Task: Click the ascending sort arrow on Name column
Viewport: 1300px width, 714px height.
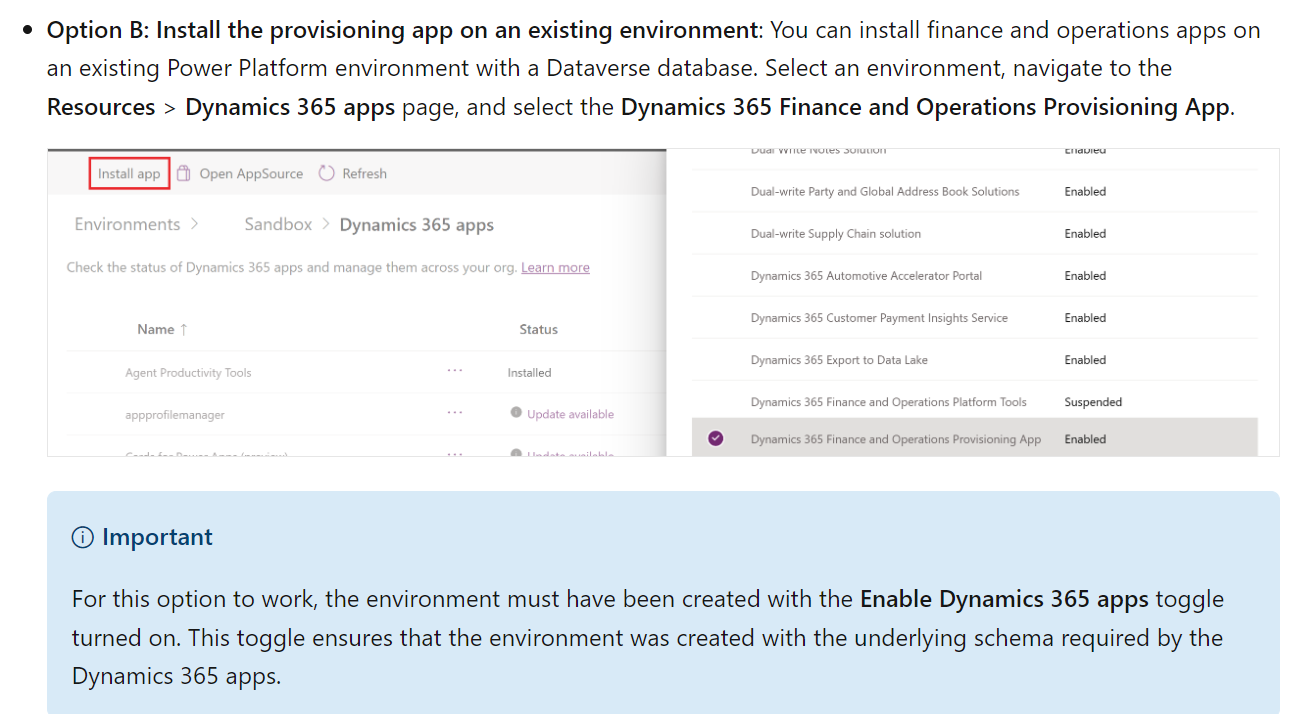Action: click(x=182, y=329)
